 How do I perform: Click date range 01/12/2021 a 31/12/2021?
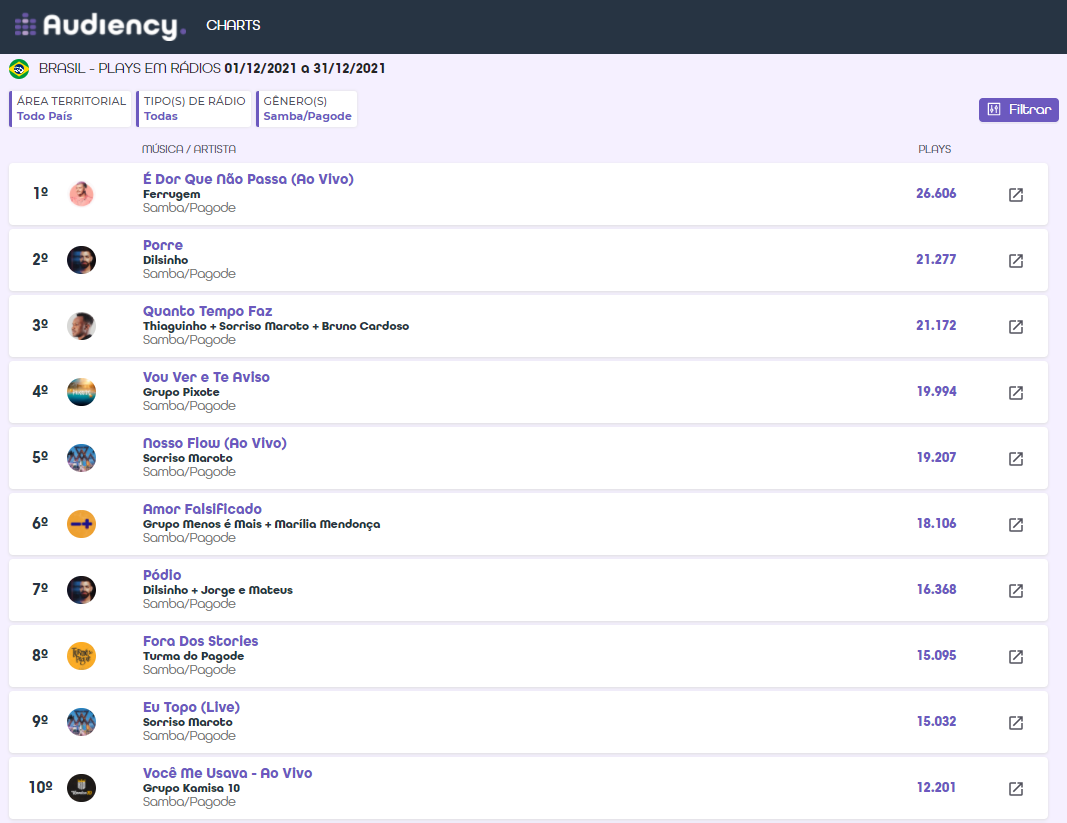click(305, 69)
